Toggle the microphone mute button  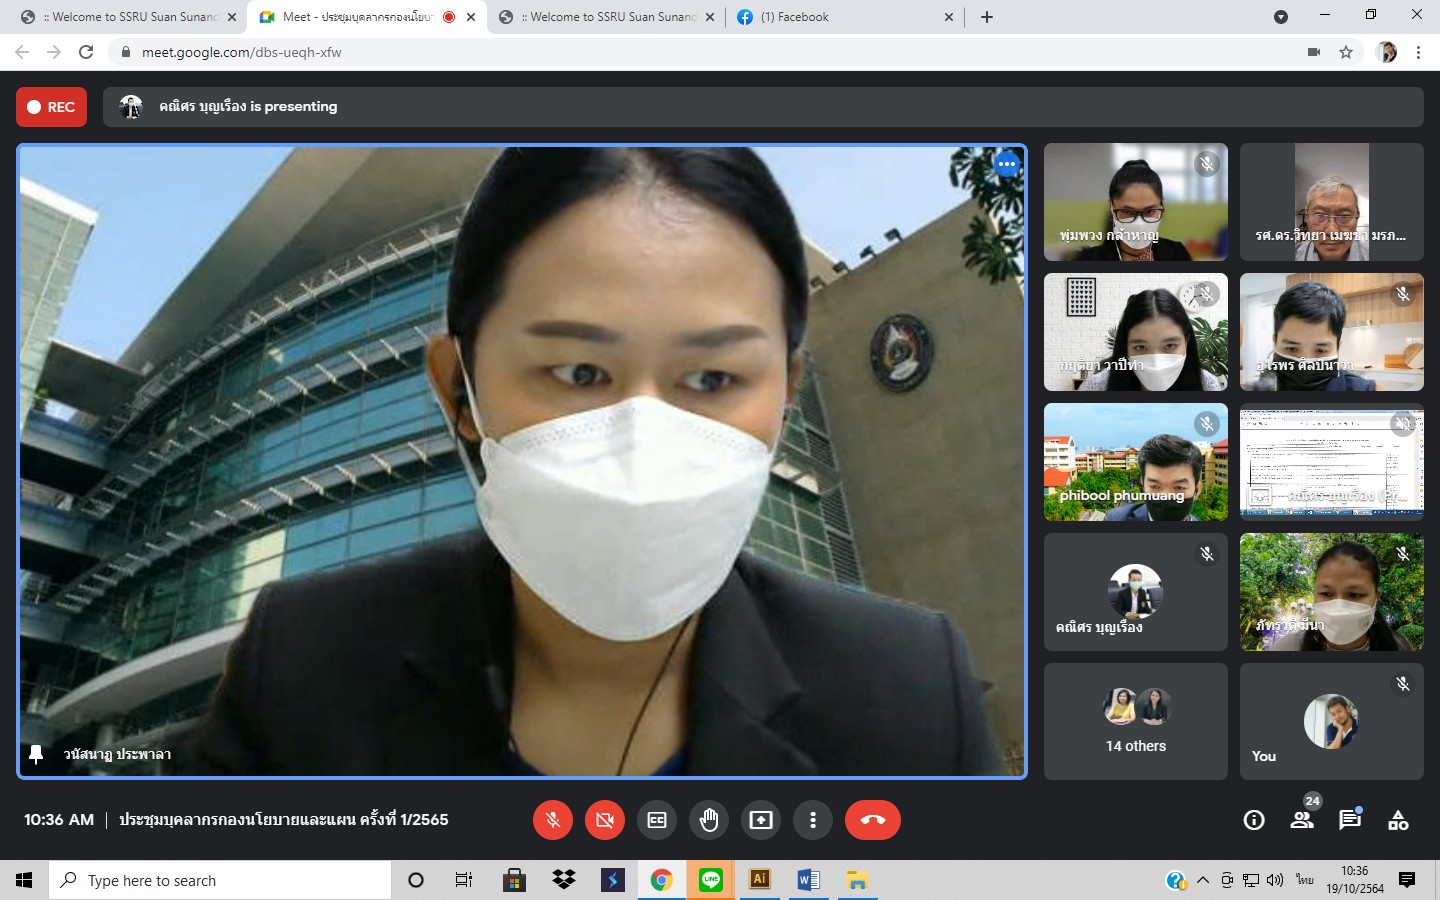click(553, 820)
